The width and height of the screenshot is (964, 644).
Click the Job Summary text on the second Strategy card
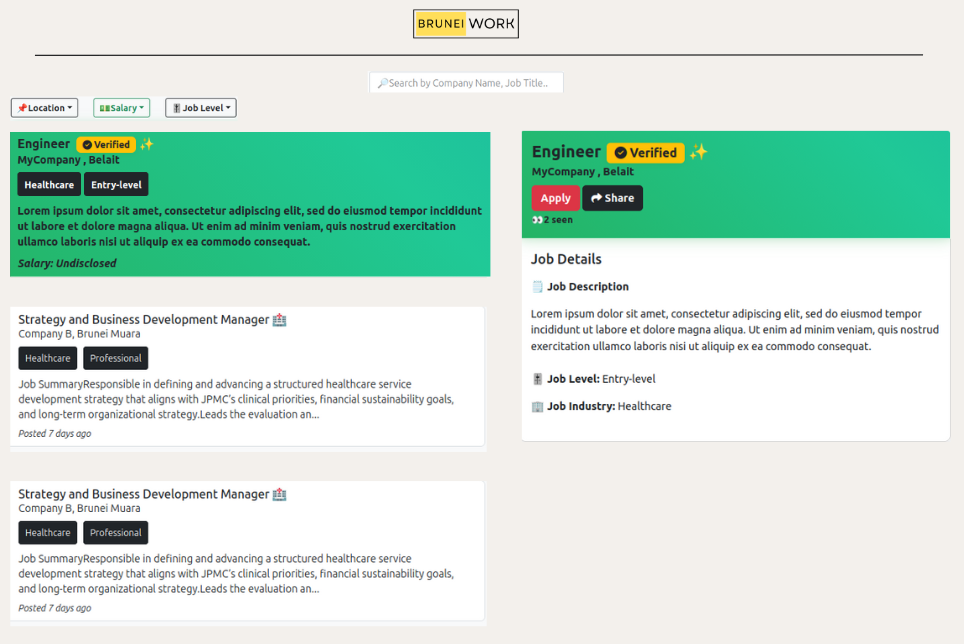[x=236, y=574]
